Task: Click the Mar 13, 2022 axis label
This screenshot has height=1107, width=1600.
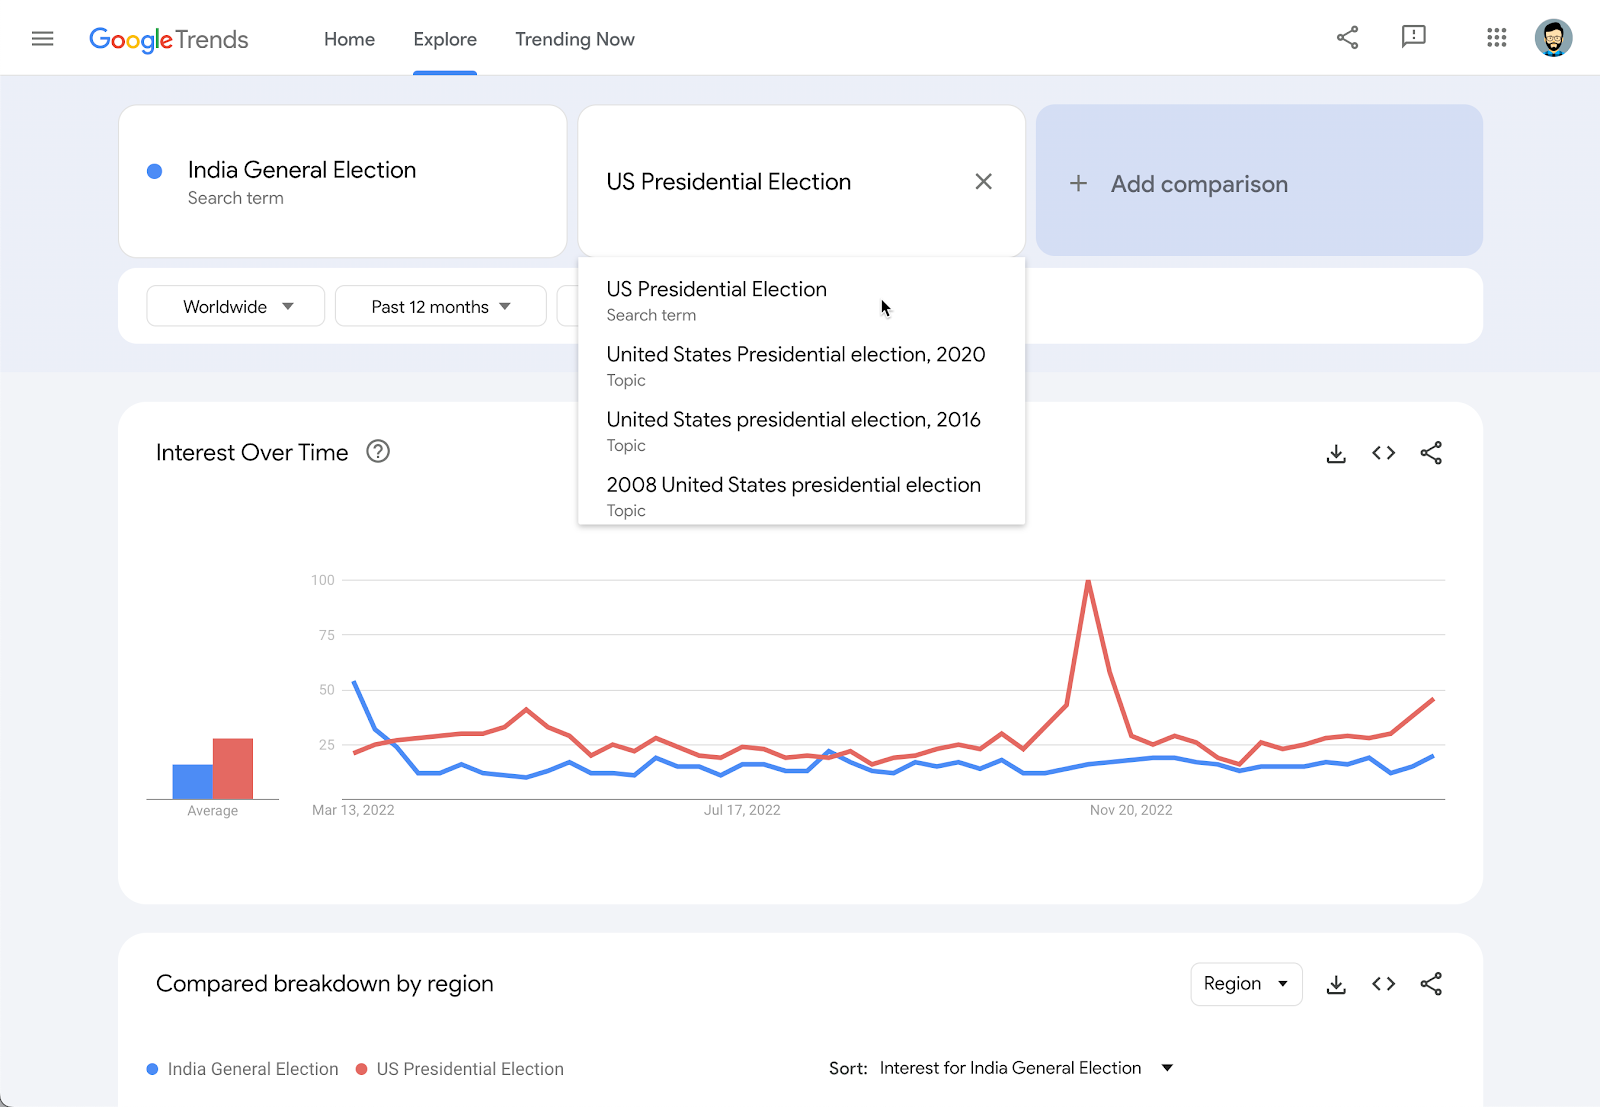Action: coord(353,810)
